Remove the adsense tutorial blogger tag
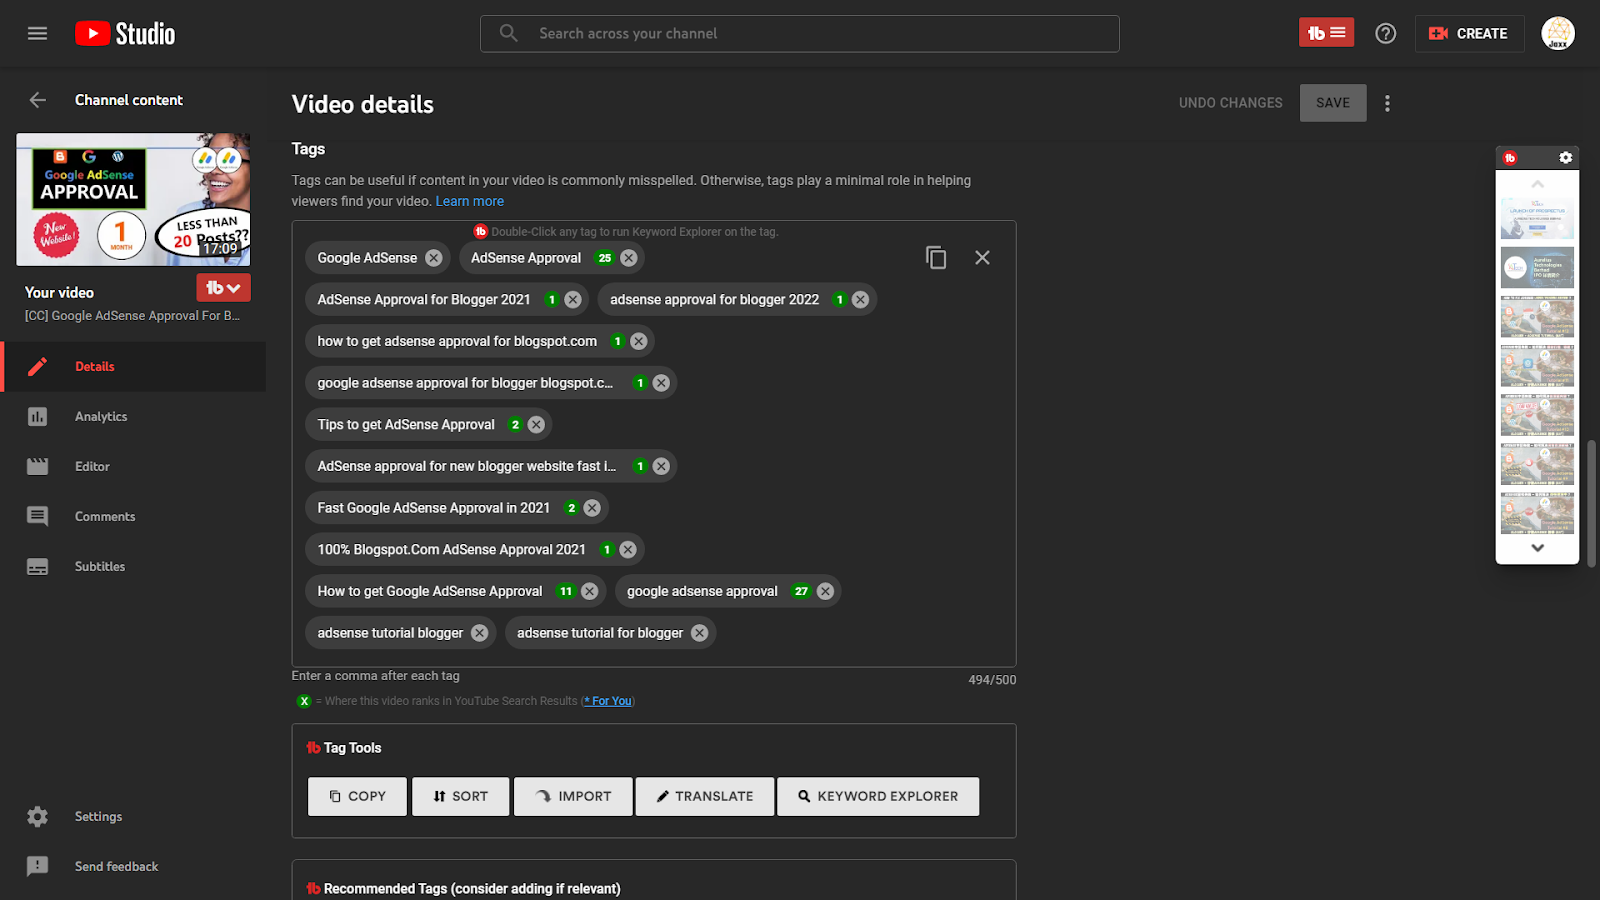The width and height of the screenshot is (1600, 900). [x=479, y=633]
